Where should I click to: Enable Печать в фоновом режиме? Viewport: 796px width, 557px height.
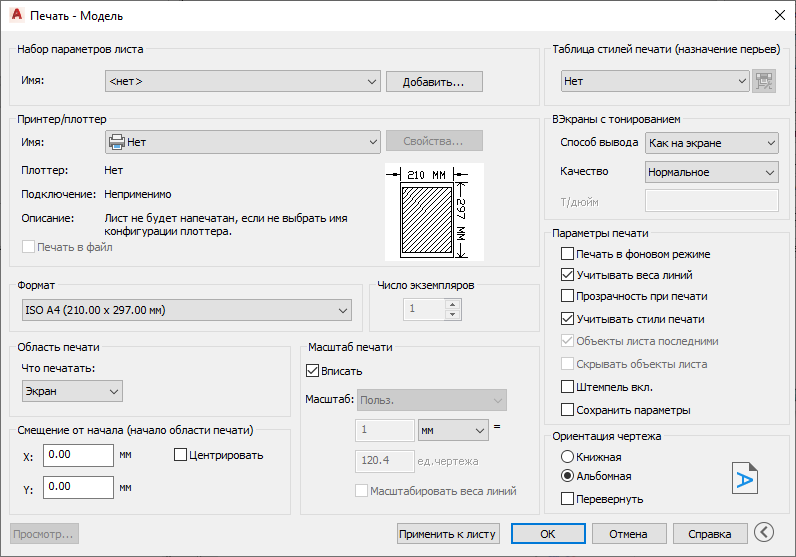coord(567,253)
